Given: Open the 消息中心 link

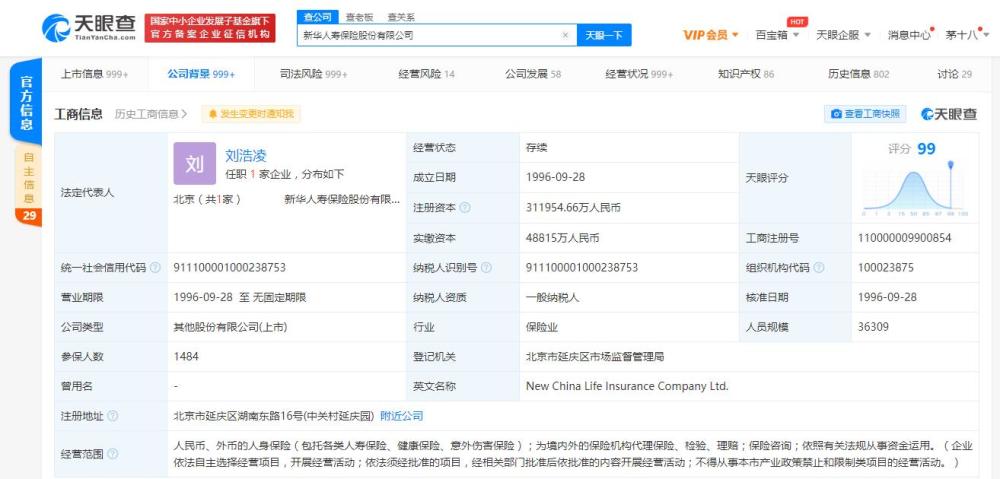Looking at the screenshot, I should coord(909,35).
